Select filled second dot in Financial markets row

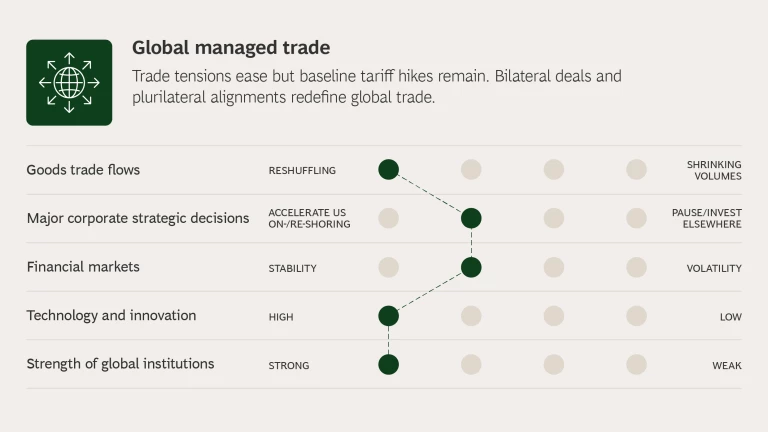471,267
